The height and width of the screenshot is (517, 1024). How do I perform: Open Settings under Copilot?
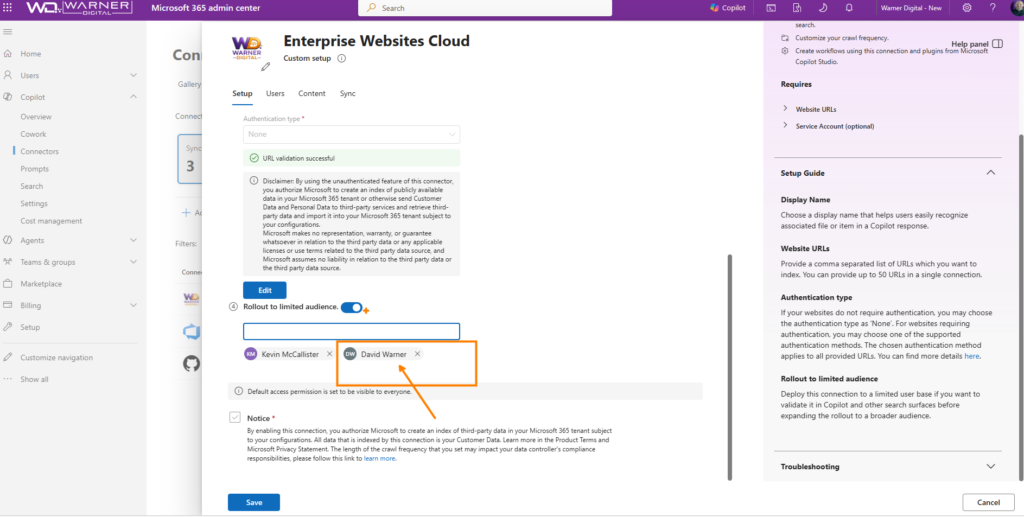34,203
